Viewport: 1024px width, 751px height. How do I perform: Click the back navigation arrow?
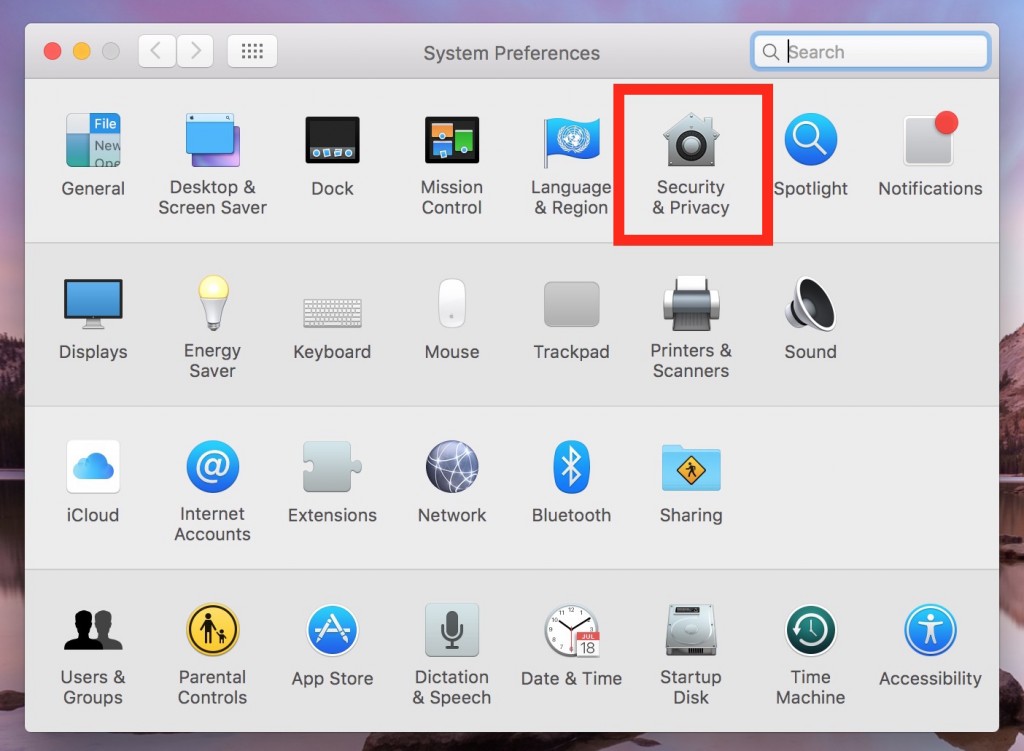[x=157, y=51]
